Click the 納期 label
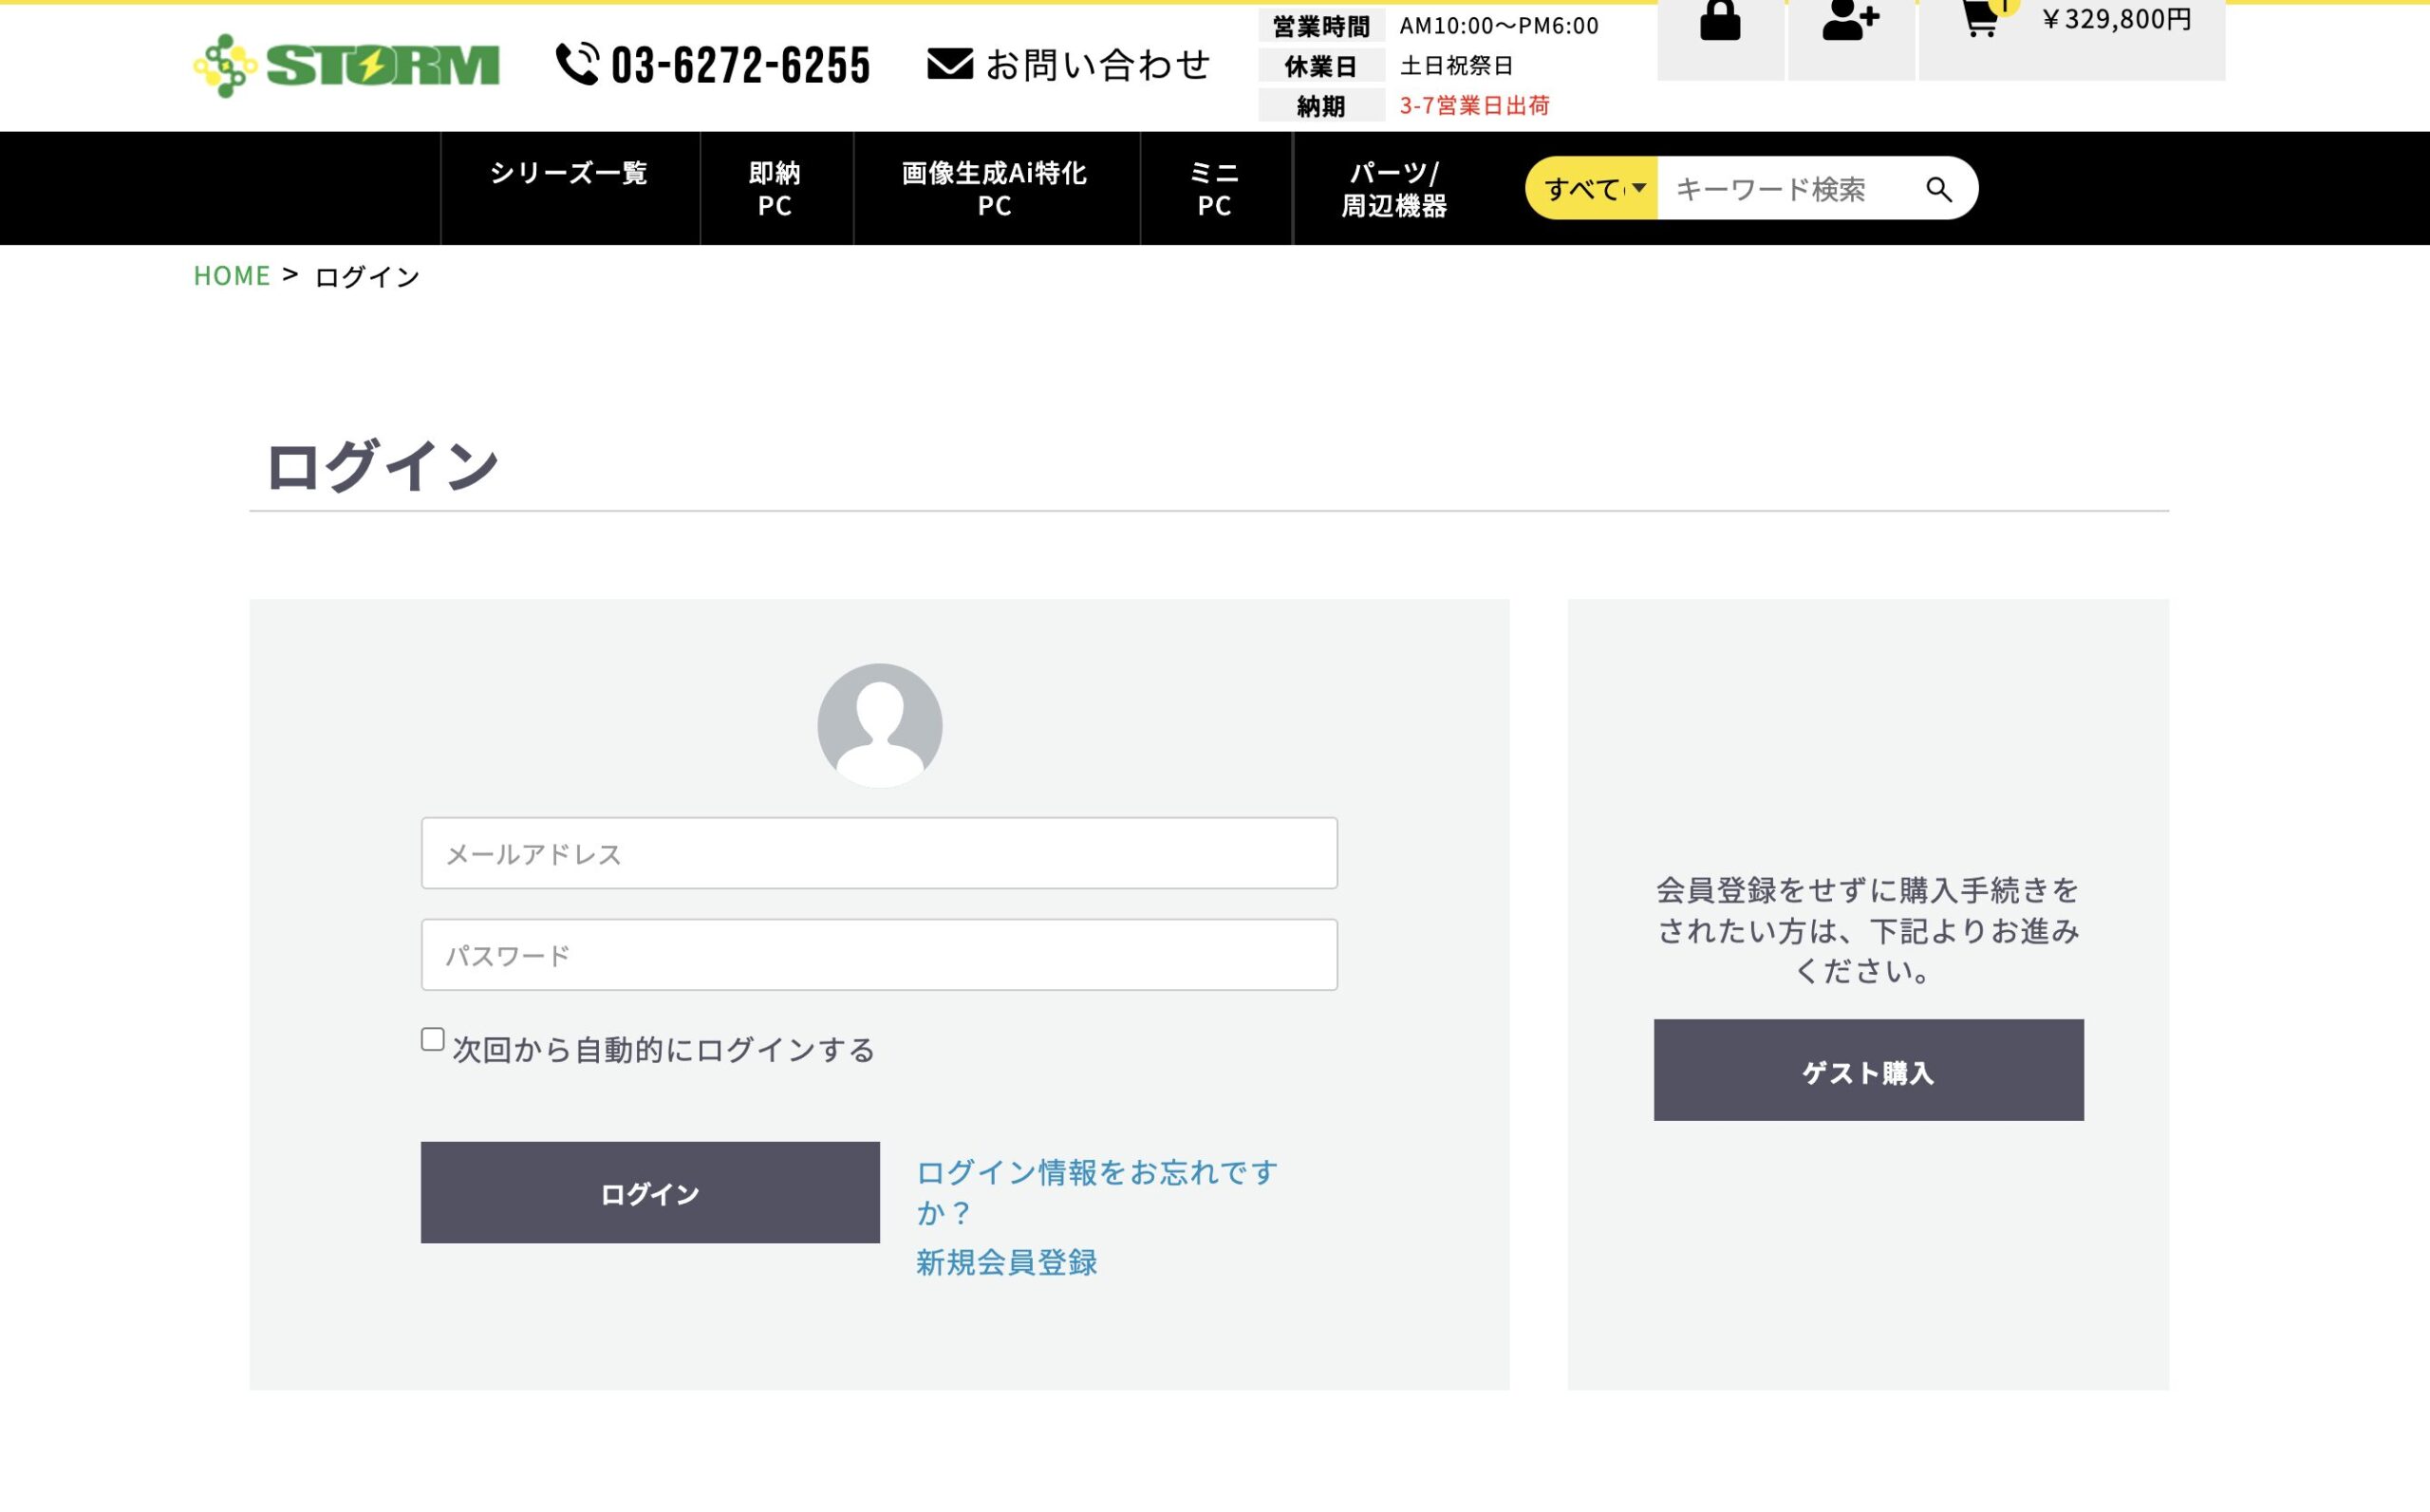 click(x=1321, y=106)
